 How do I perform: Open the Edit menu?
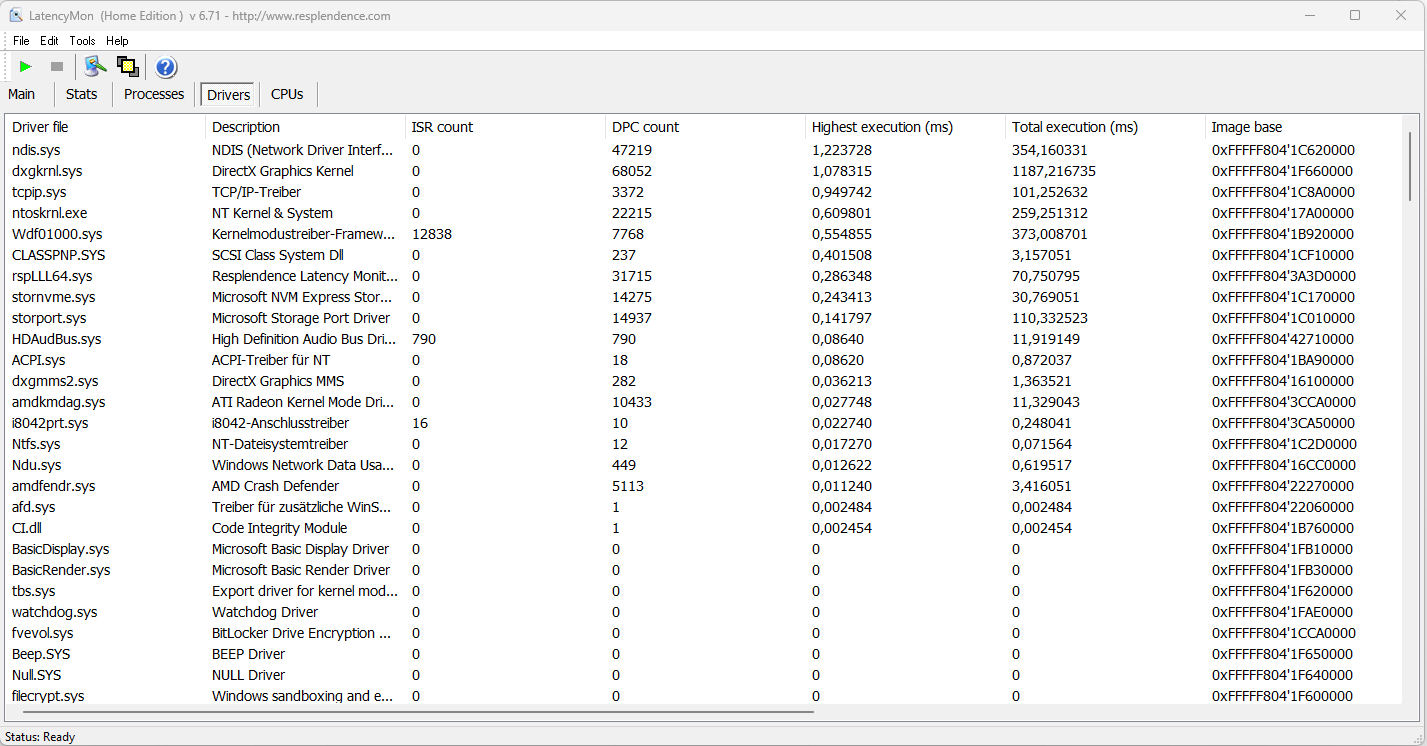click(x=49, y=41)
